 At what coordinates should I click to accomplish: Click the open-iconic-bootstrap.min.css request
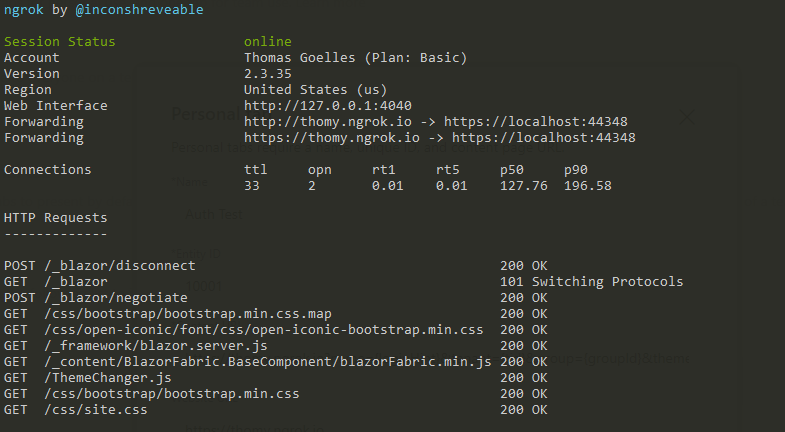click(x=276, y=329)
